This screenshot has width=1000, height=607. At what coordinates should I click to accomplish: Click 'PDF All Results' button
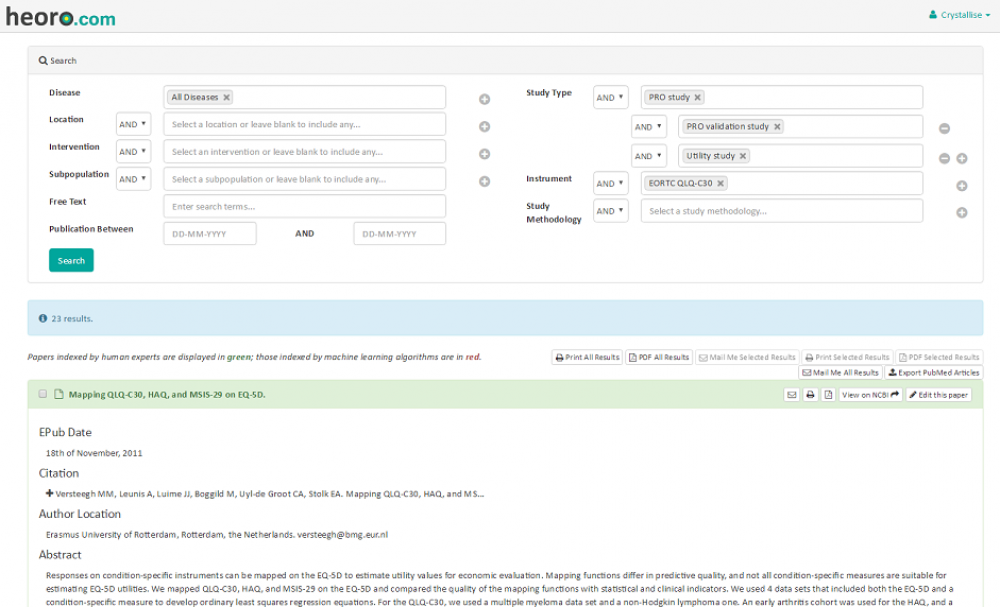[659, 357]
